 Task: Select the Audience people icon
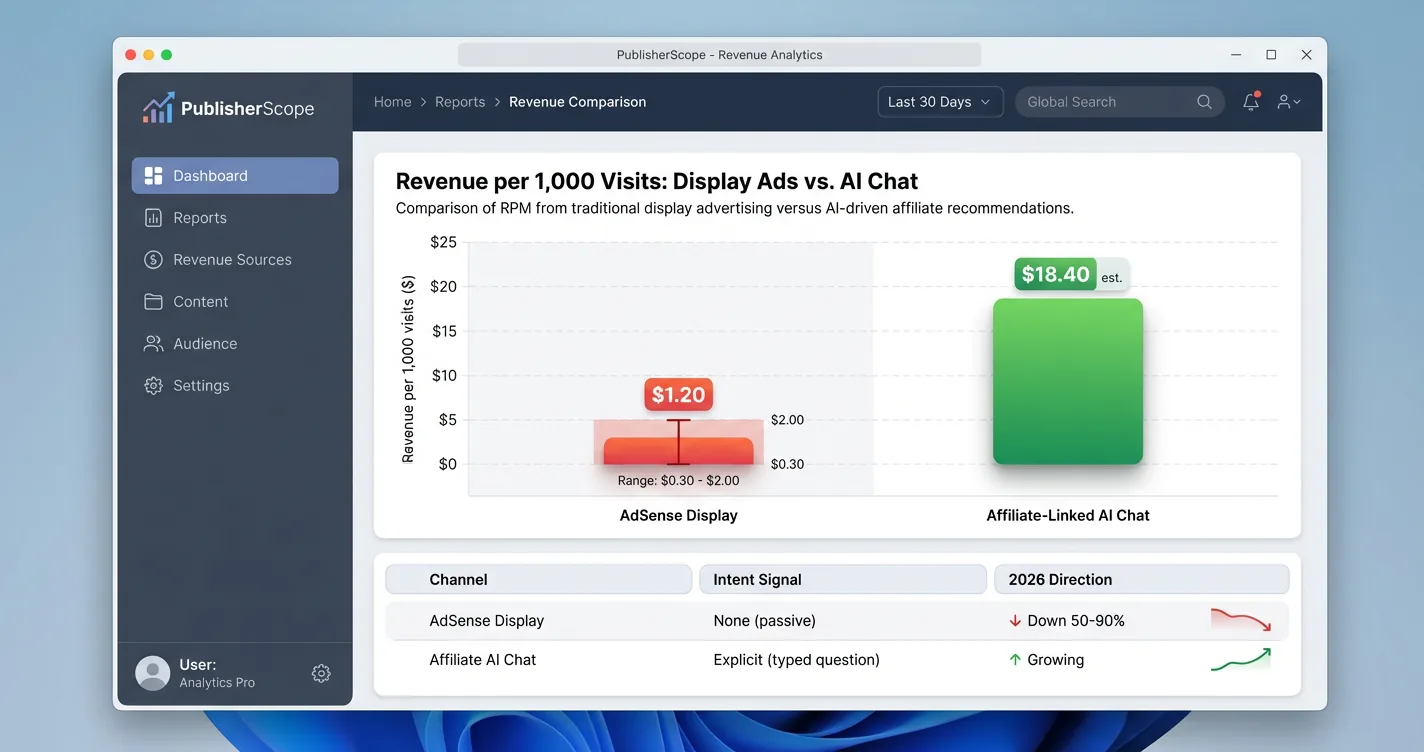(153, 343)
